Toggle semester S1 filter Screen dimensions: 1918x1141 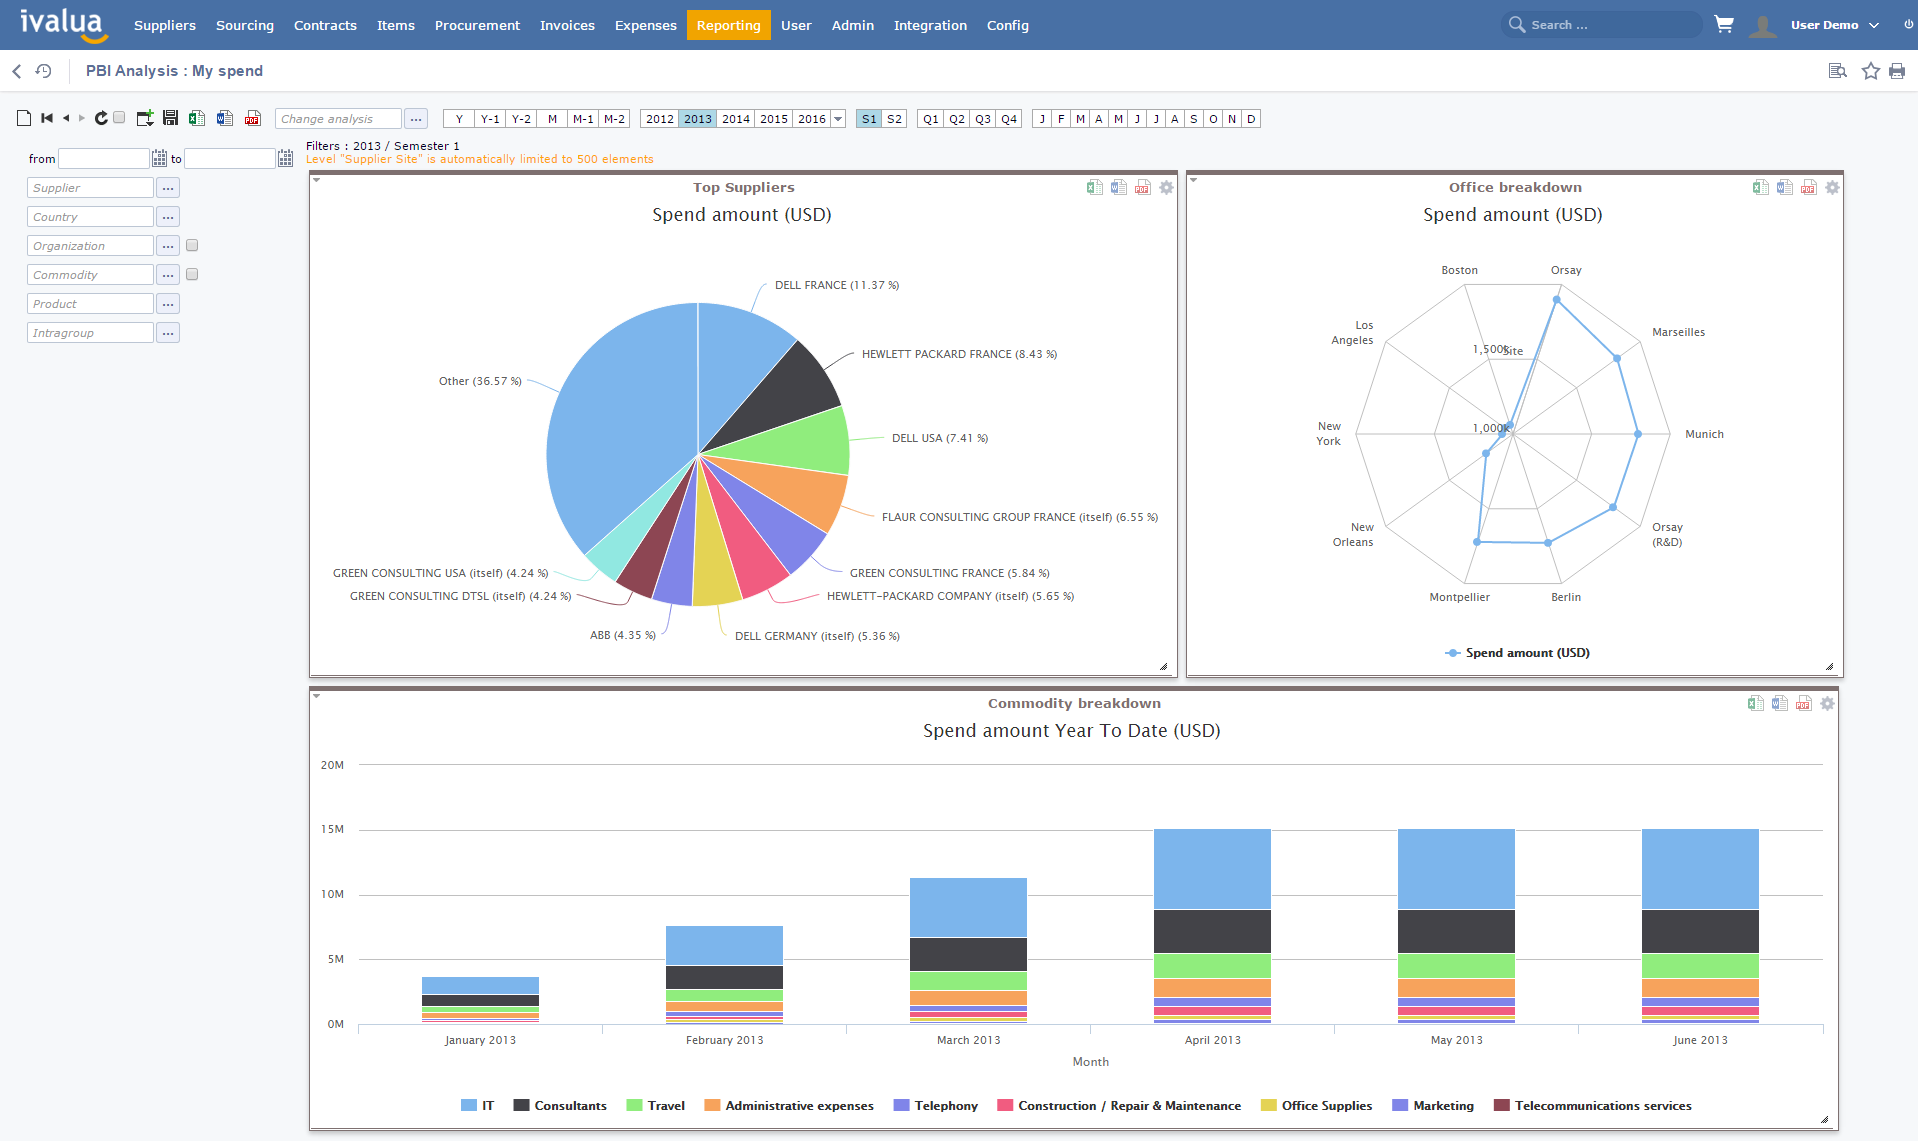[869, 119]
